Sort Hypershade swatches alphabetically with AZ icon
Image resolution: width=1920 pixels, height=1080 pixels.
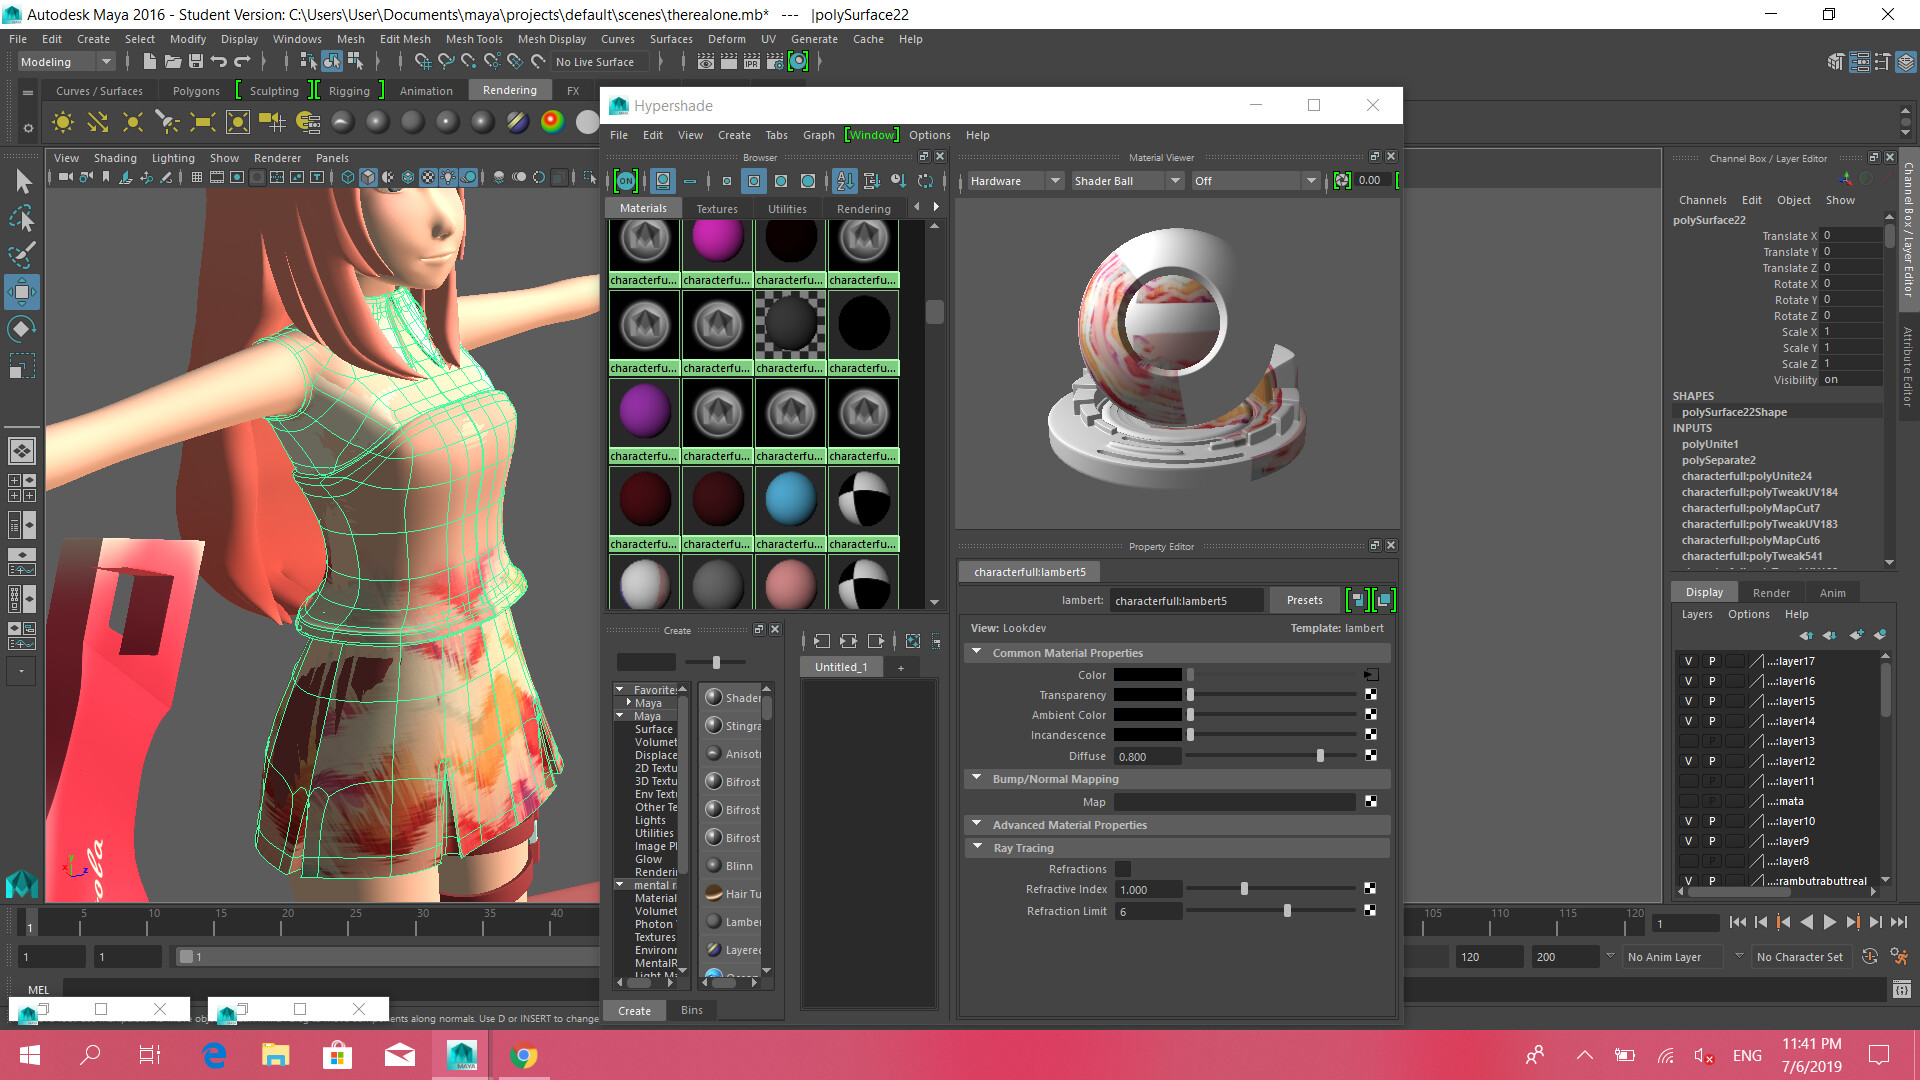click(x=844, y=181)
